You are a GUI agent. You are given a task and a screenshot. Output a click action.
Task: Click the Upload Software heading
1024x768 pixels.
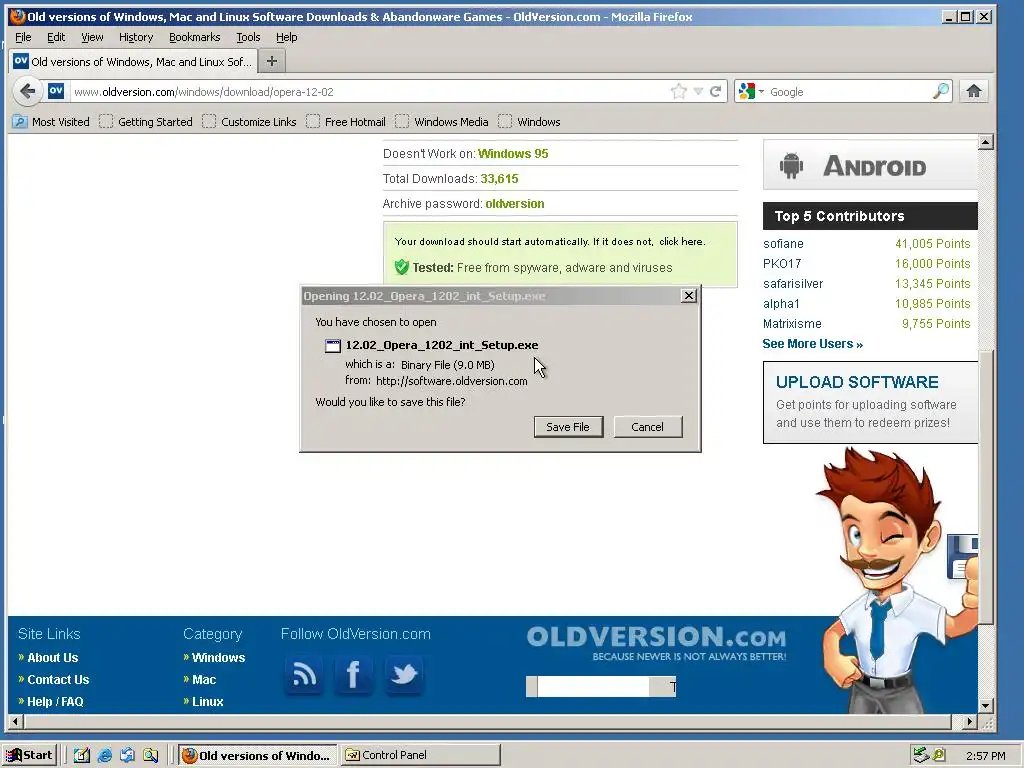(x=857, y=382)
